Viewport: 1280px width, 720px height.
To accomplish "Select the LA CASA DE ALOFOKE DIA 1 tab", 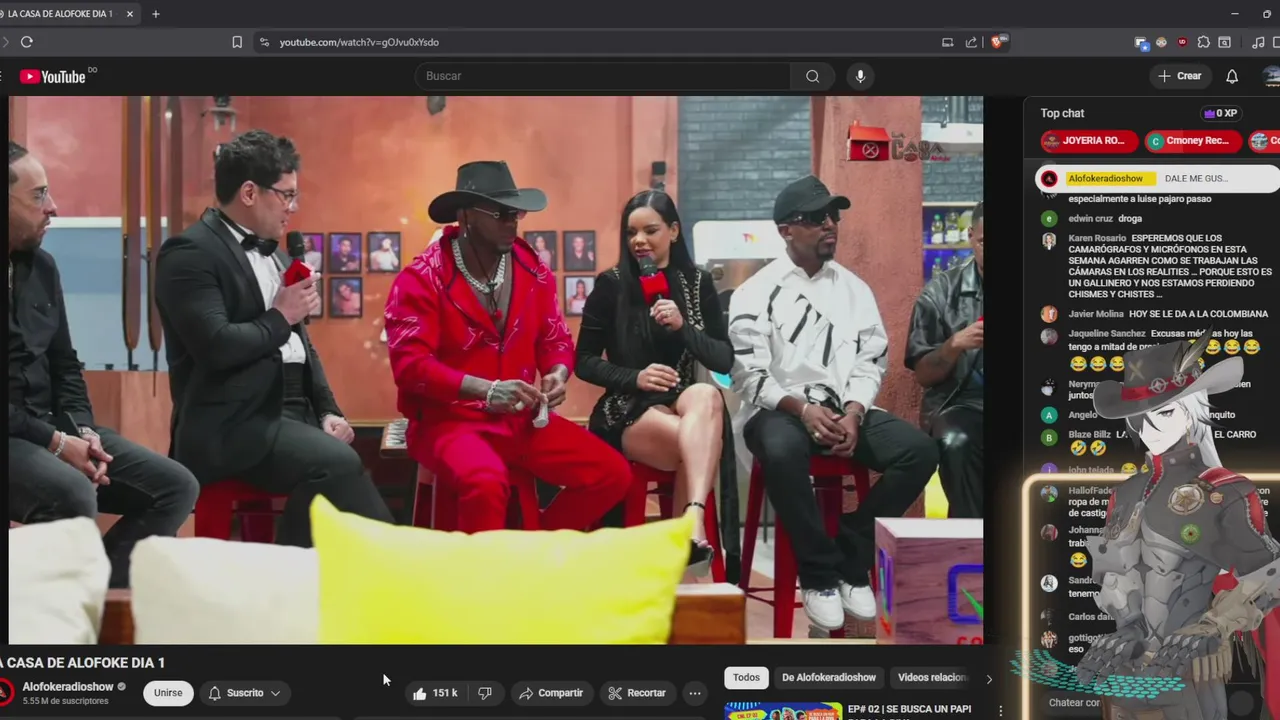I will click(x=60, y=14).
